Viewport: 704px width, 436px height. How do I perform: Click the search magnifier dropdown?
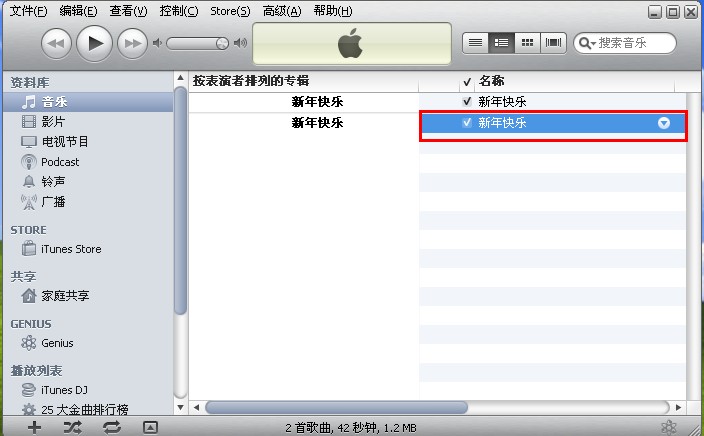(x=587, y=43)
